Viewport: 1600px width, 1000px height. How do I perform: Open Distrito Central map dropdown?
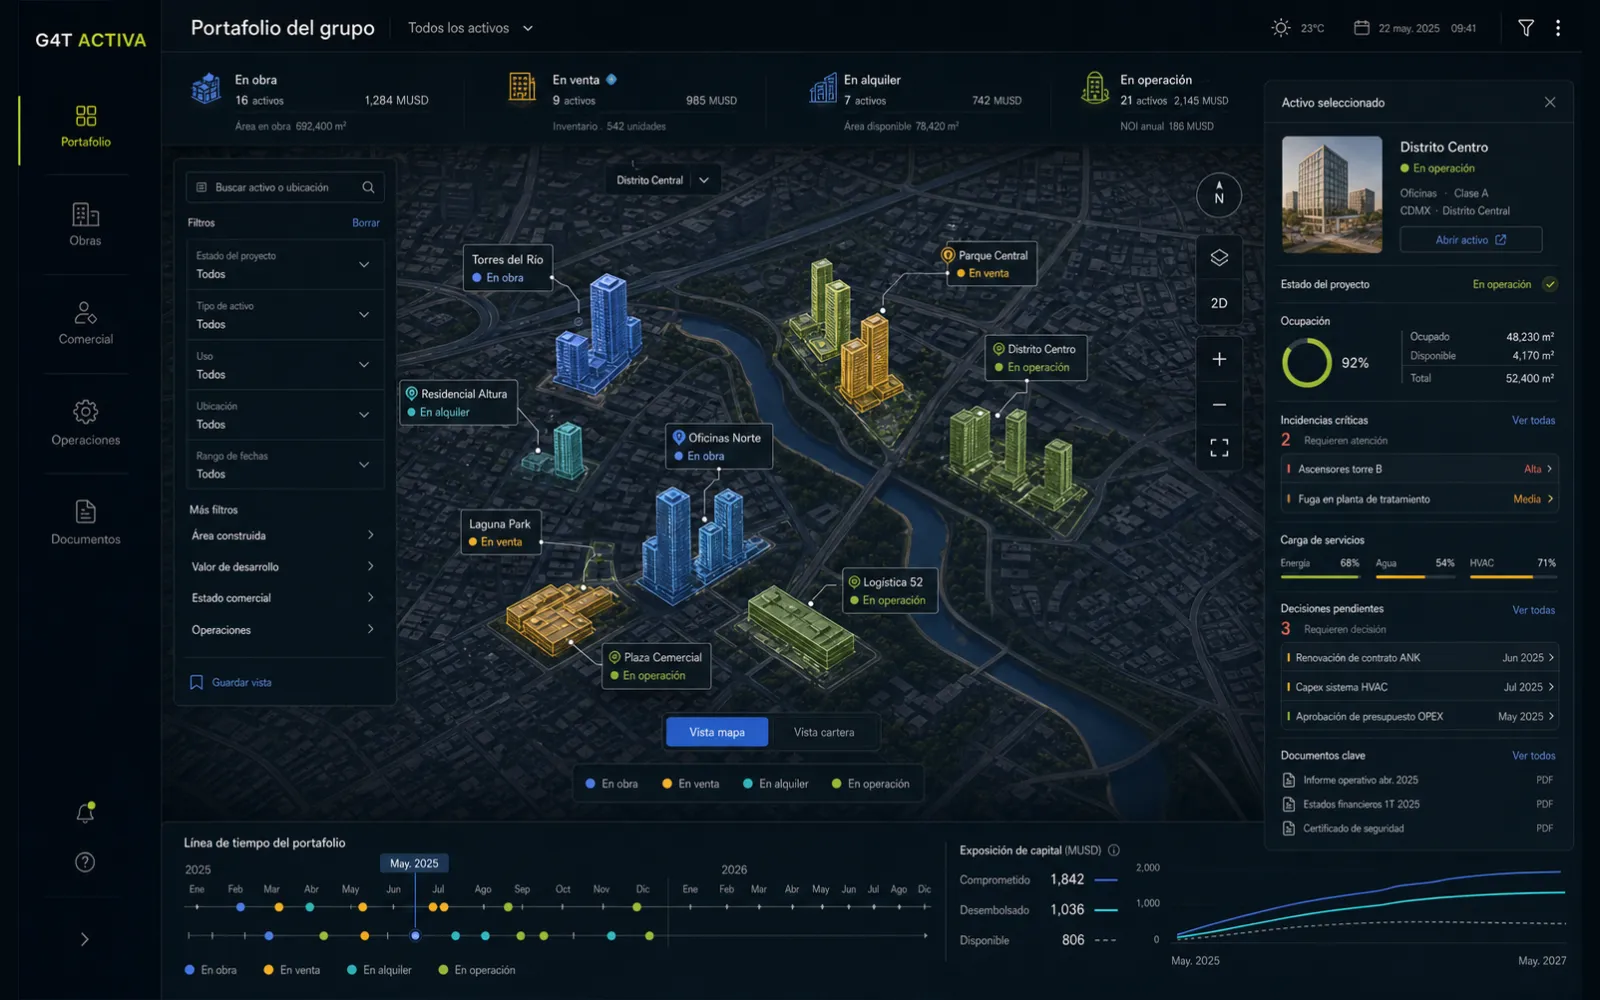tap(662, 180)
